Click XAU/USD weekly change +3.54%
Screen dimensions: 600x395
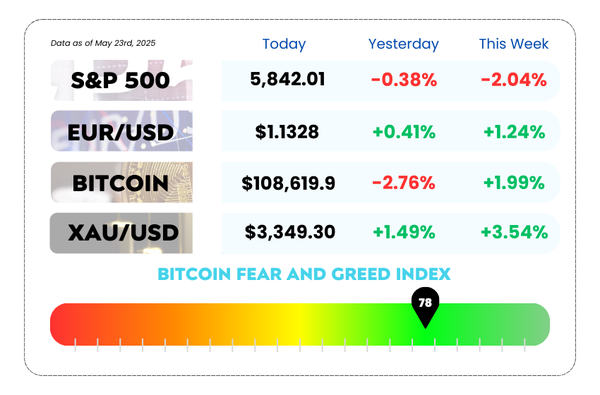(514, 232)
